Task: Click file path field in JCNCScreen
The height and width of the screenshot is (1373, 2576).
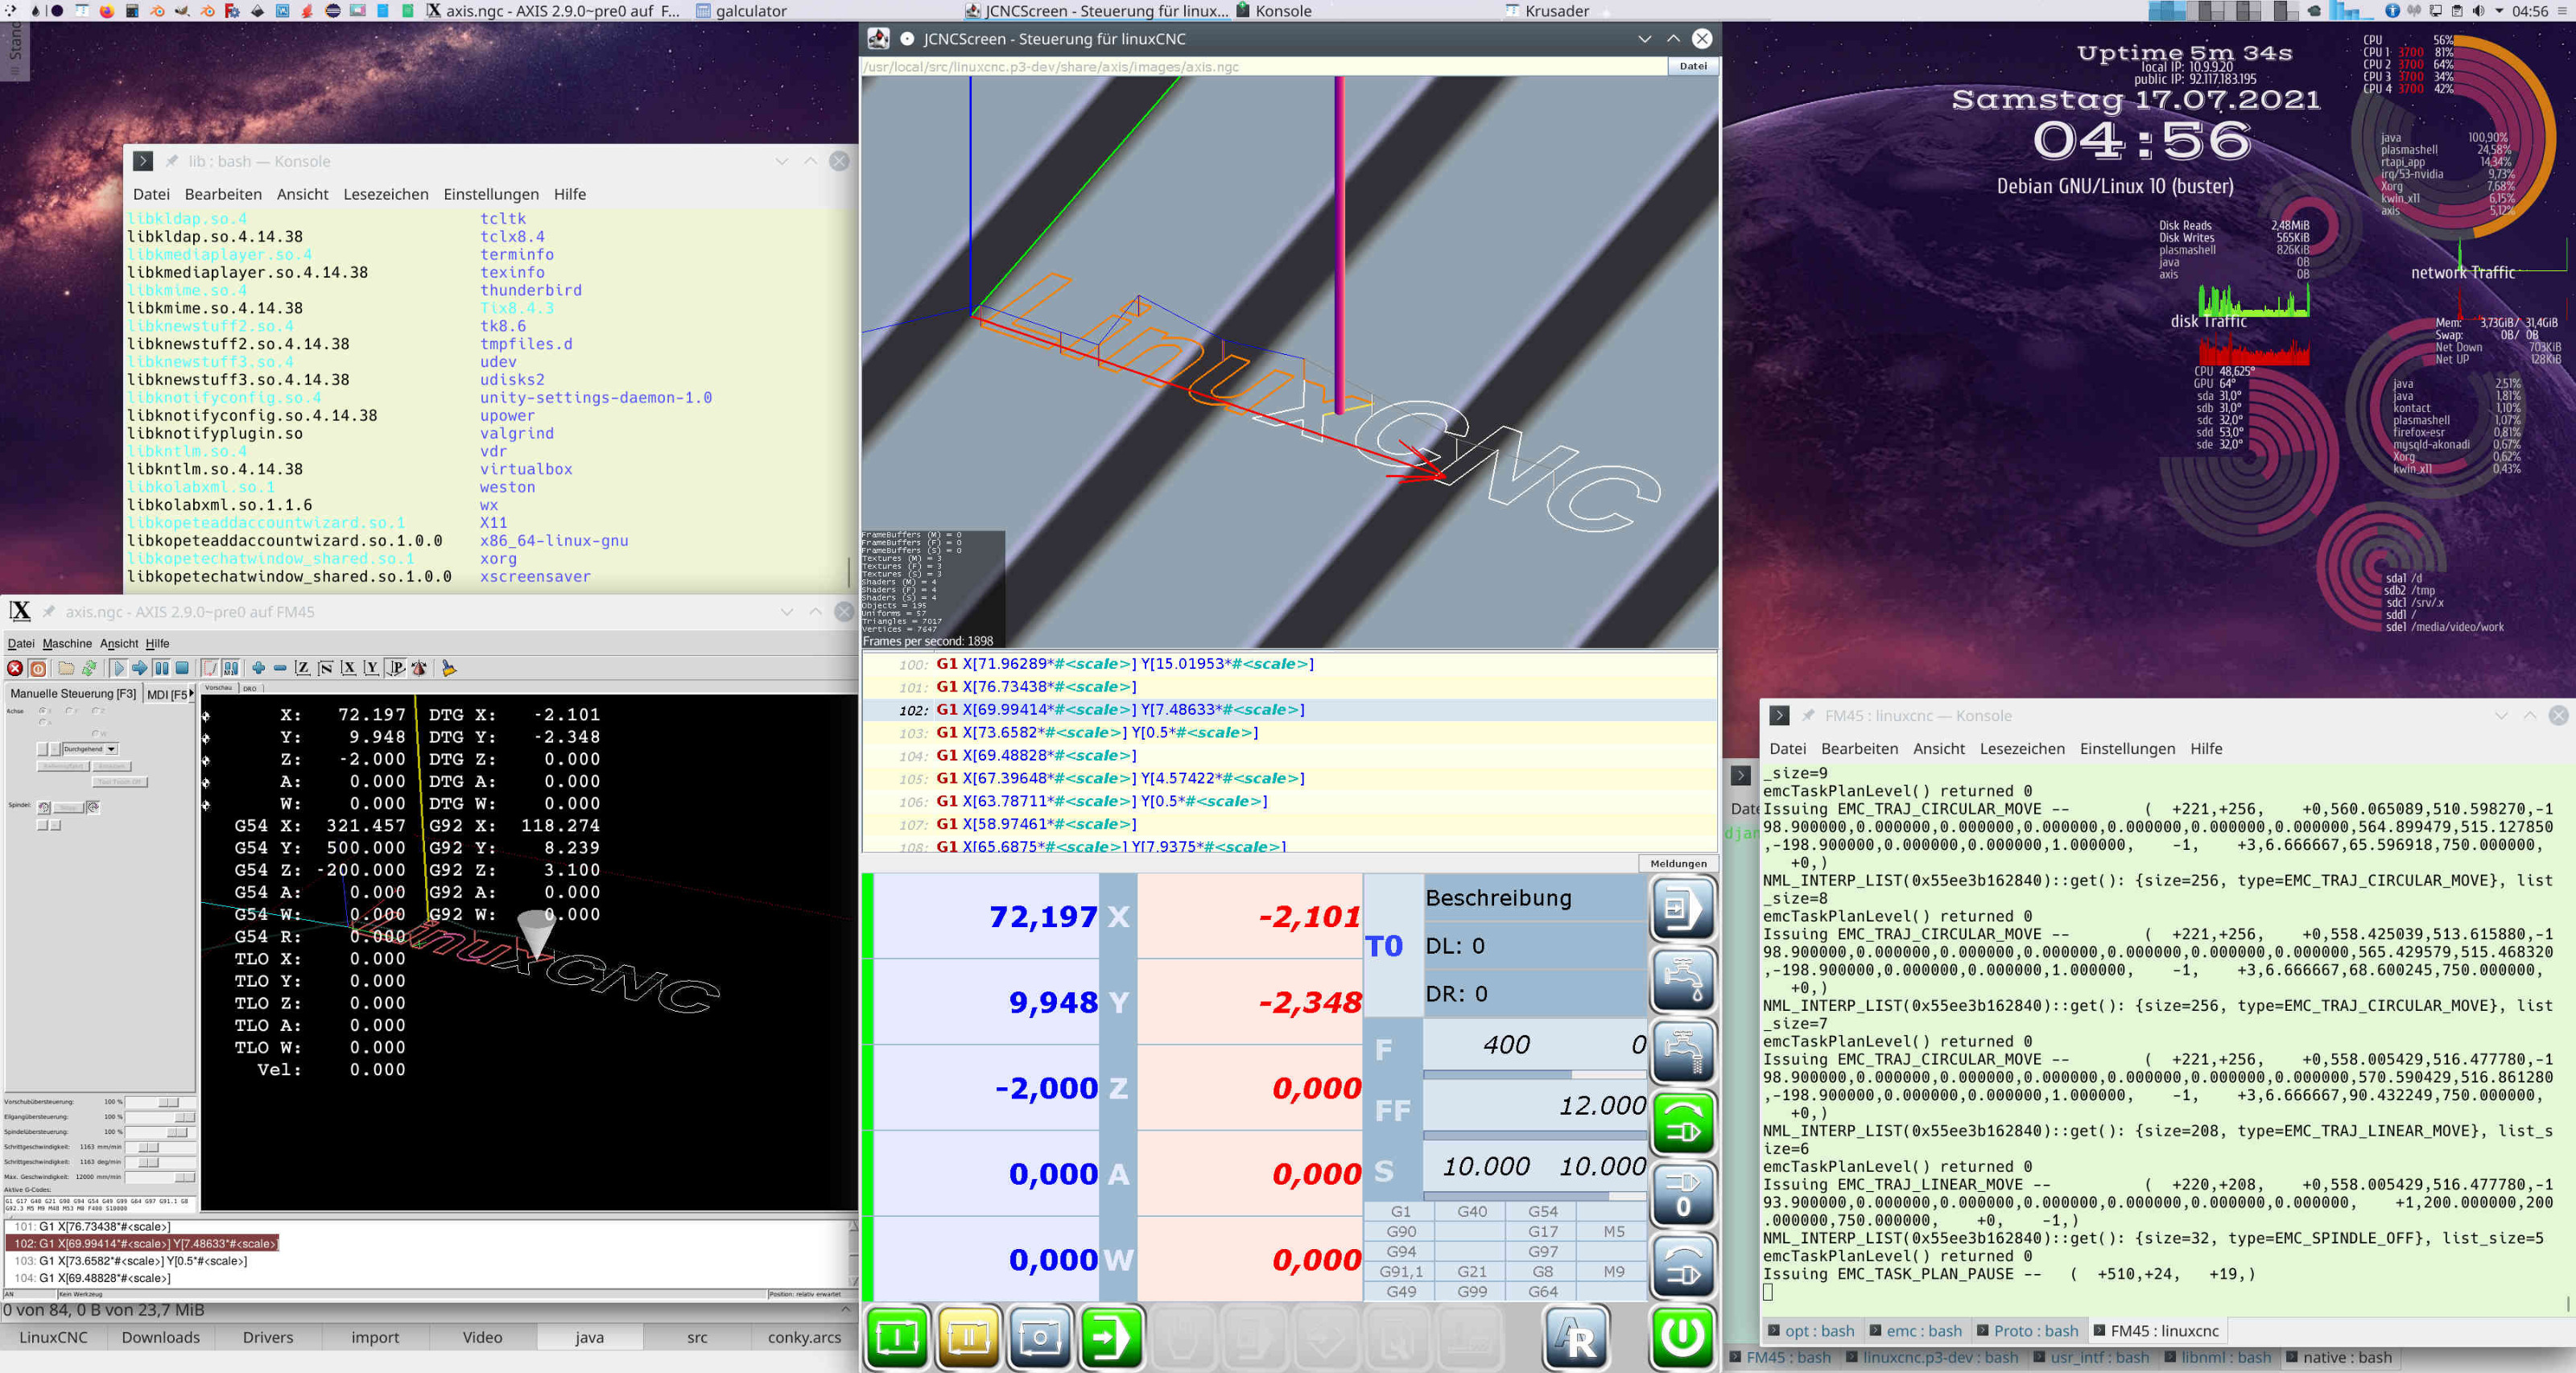Action: pos(1264,66)
